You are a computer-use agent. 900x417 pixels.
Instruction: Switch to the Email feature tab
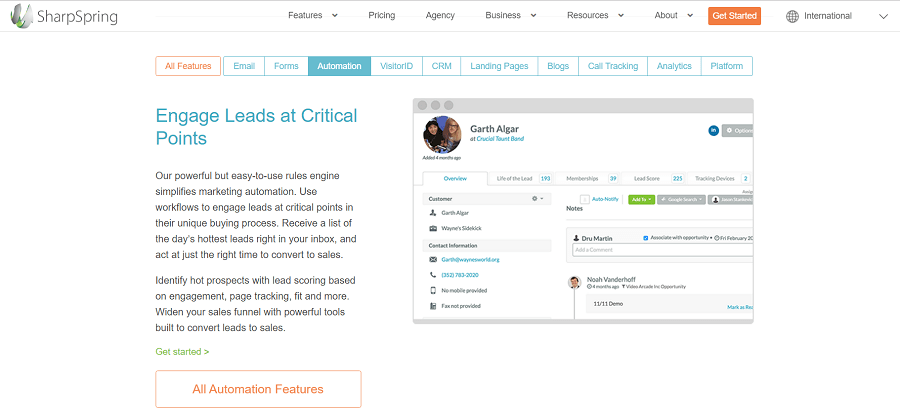pyautogui.click(x=244, y=66)
